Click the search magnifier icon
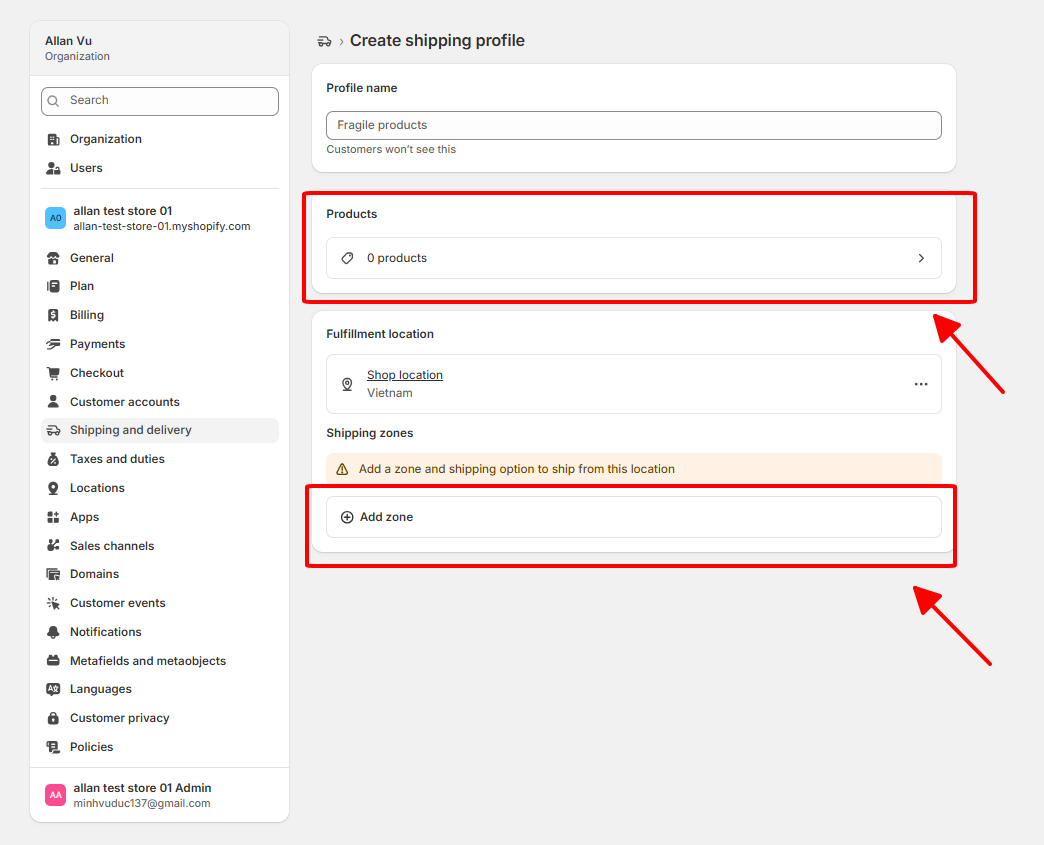This screenshot has width=1044, height=845. pos(53,101)
